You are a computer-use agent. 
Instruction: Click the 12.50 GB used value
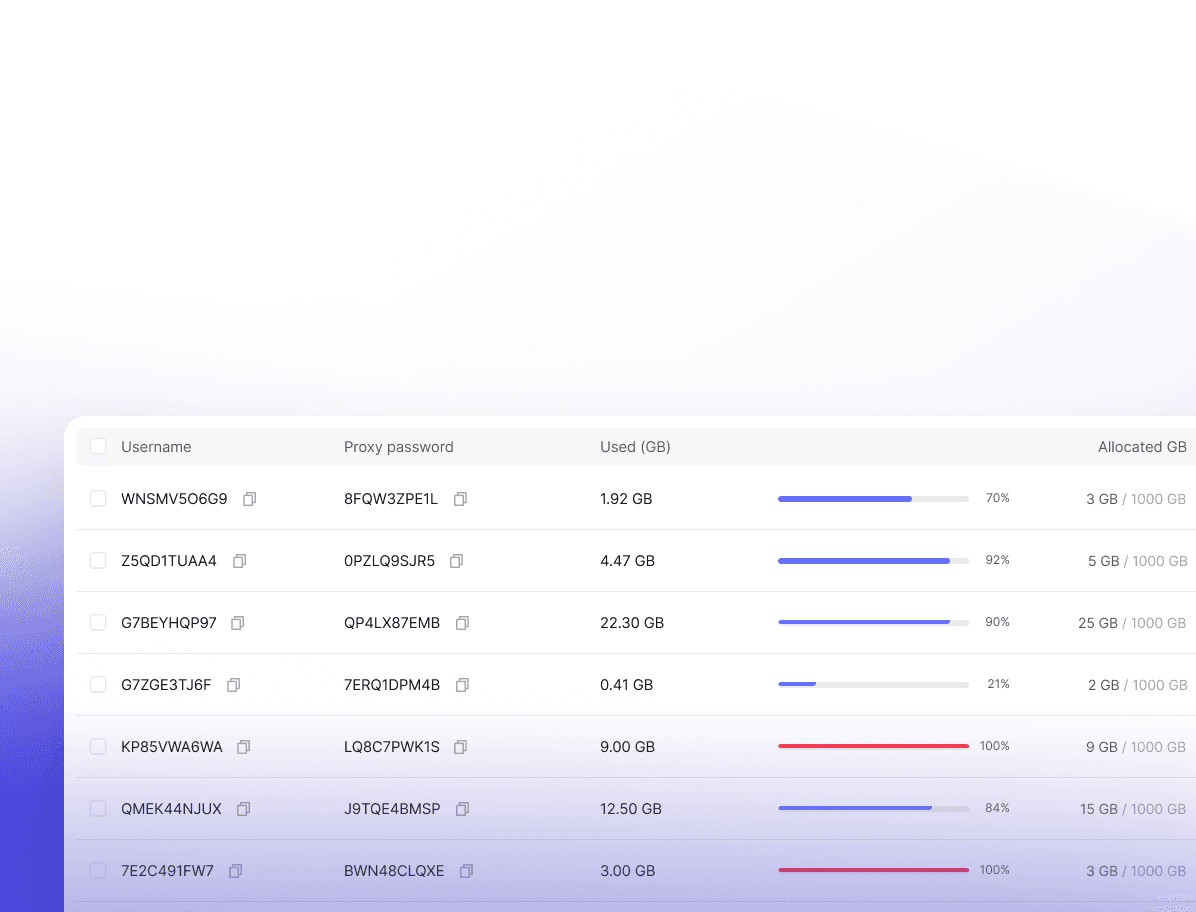(x=631, y=809)
